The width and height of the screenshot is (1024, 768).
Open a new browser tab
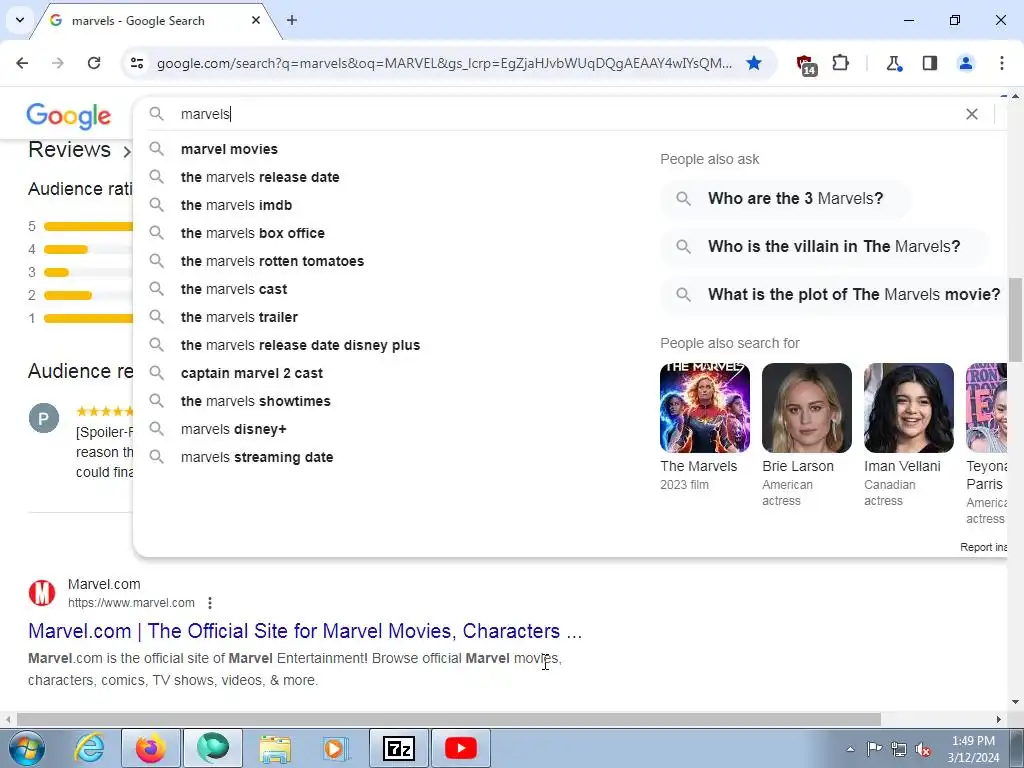pyautogui.click(x=292, y=20)
